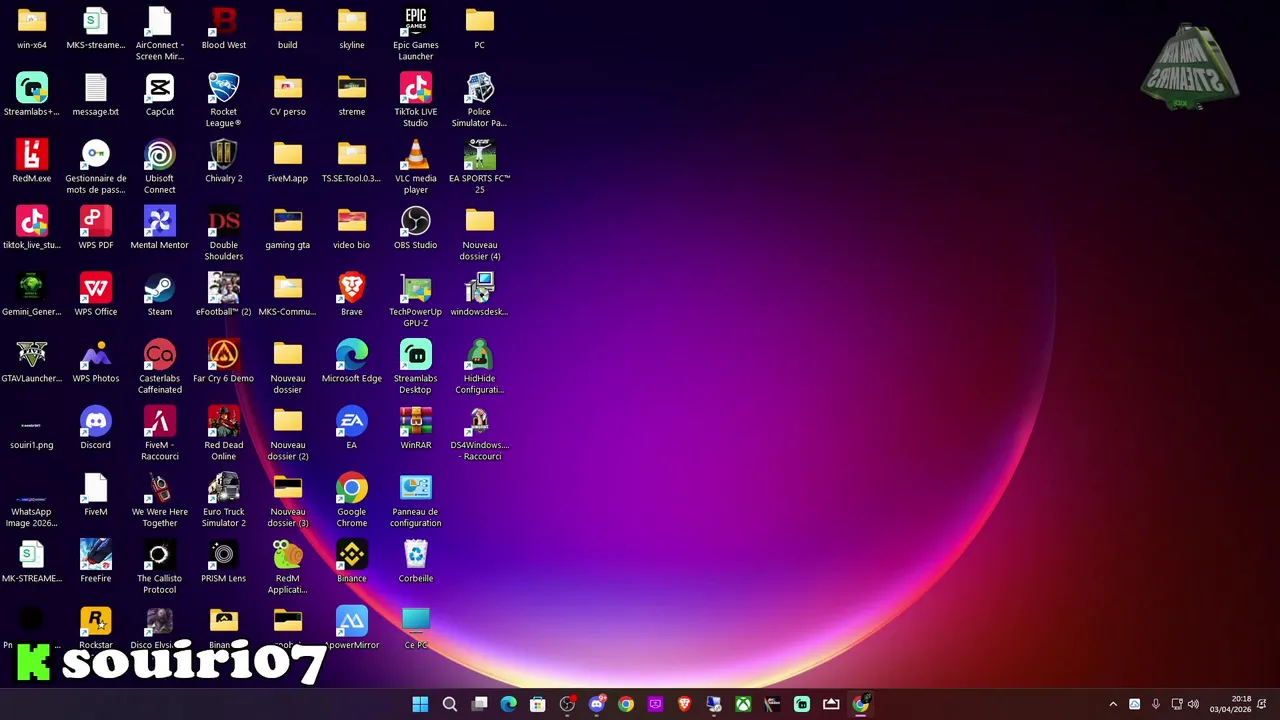Open Casterlabs Caffeinated desktop icon
This screenshot has width=1280, height=720.
160,367
